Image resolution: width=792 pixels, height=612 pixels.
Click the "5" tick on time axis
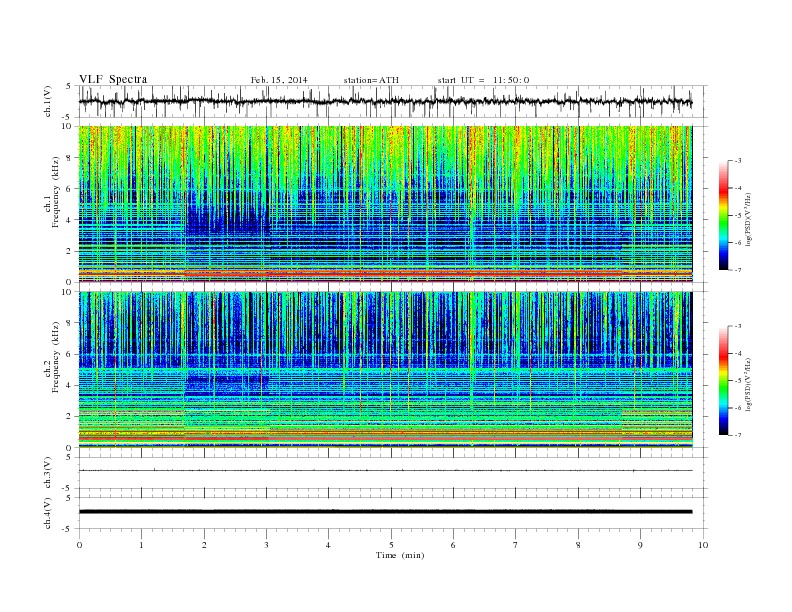coord(391,545)
